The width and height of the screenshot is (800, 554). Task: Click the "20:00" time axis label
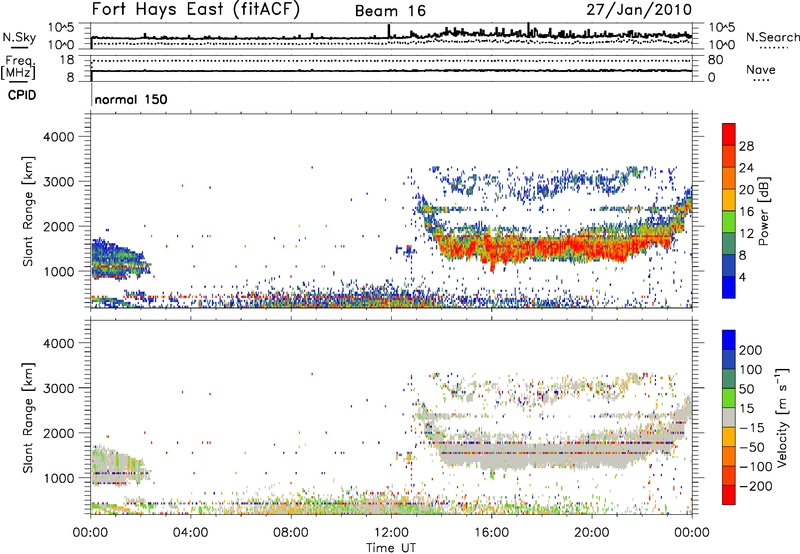pos(592,533)
